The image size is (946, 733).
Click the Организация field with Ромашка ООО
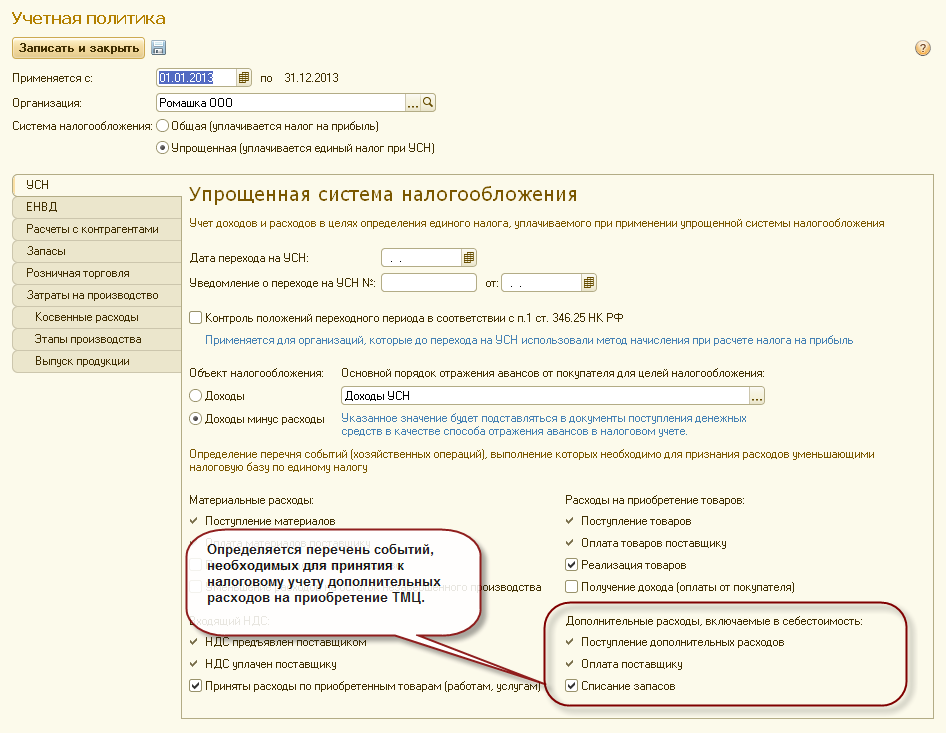[281, 103]
